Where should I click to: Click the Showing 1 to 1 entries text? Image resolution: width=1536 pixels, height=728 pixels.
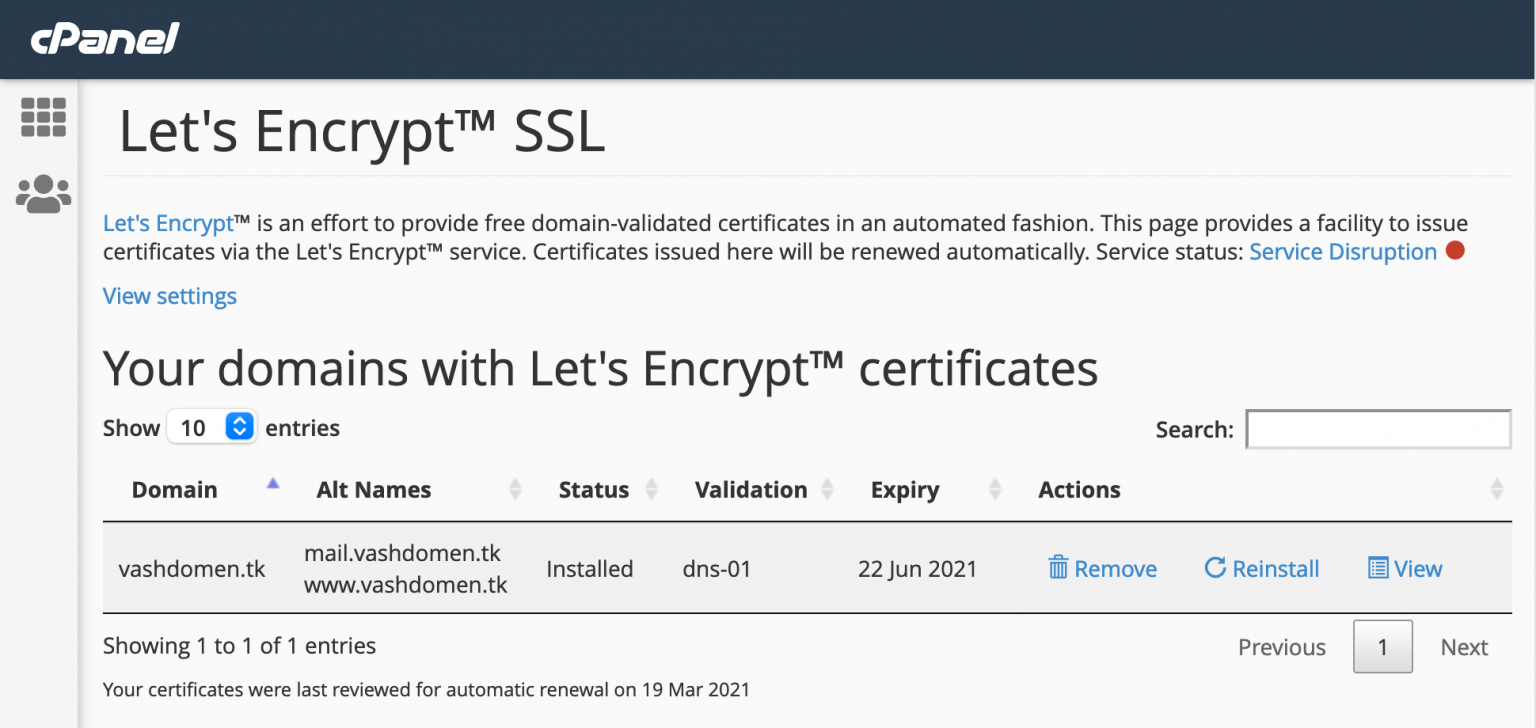point(239,646)
